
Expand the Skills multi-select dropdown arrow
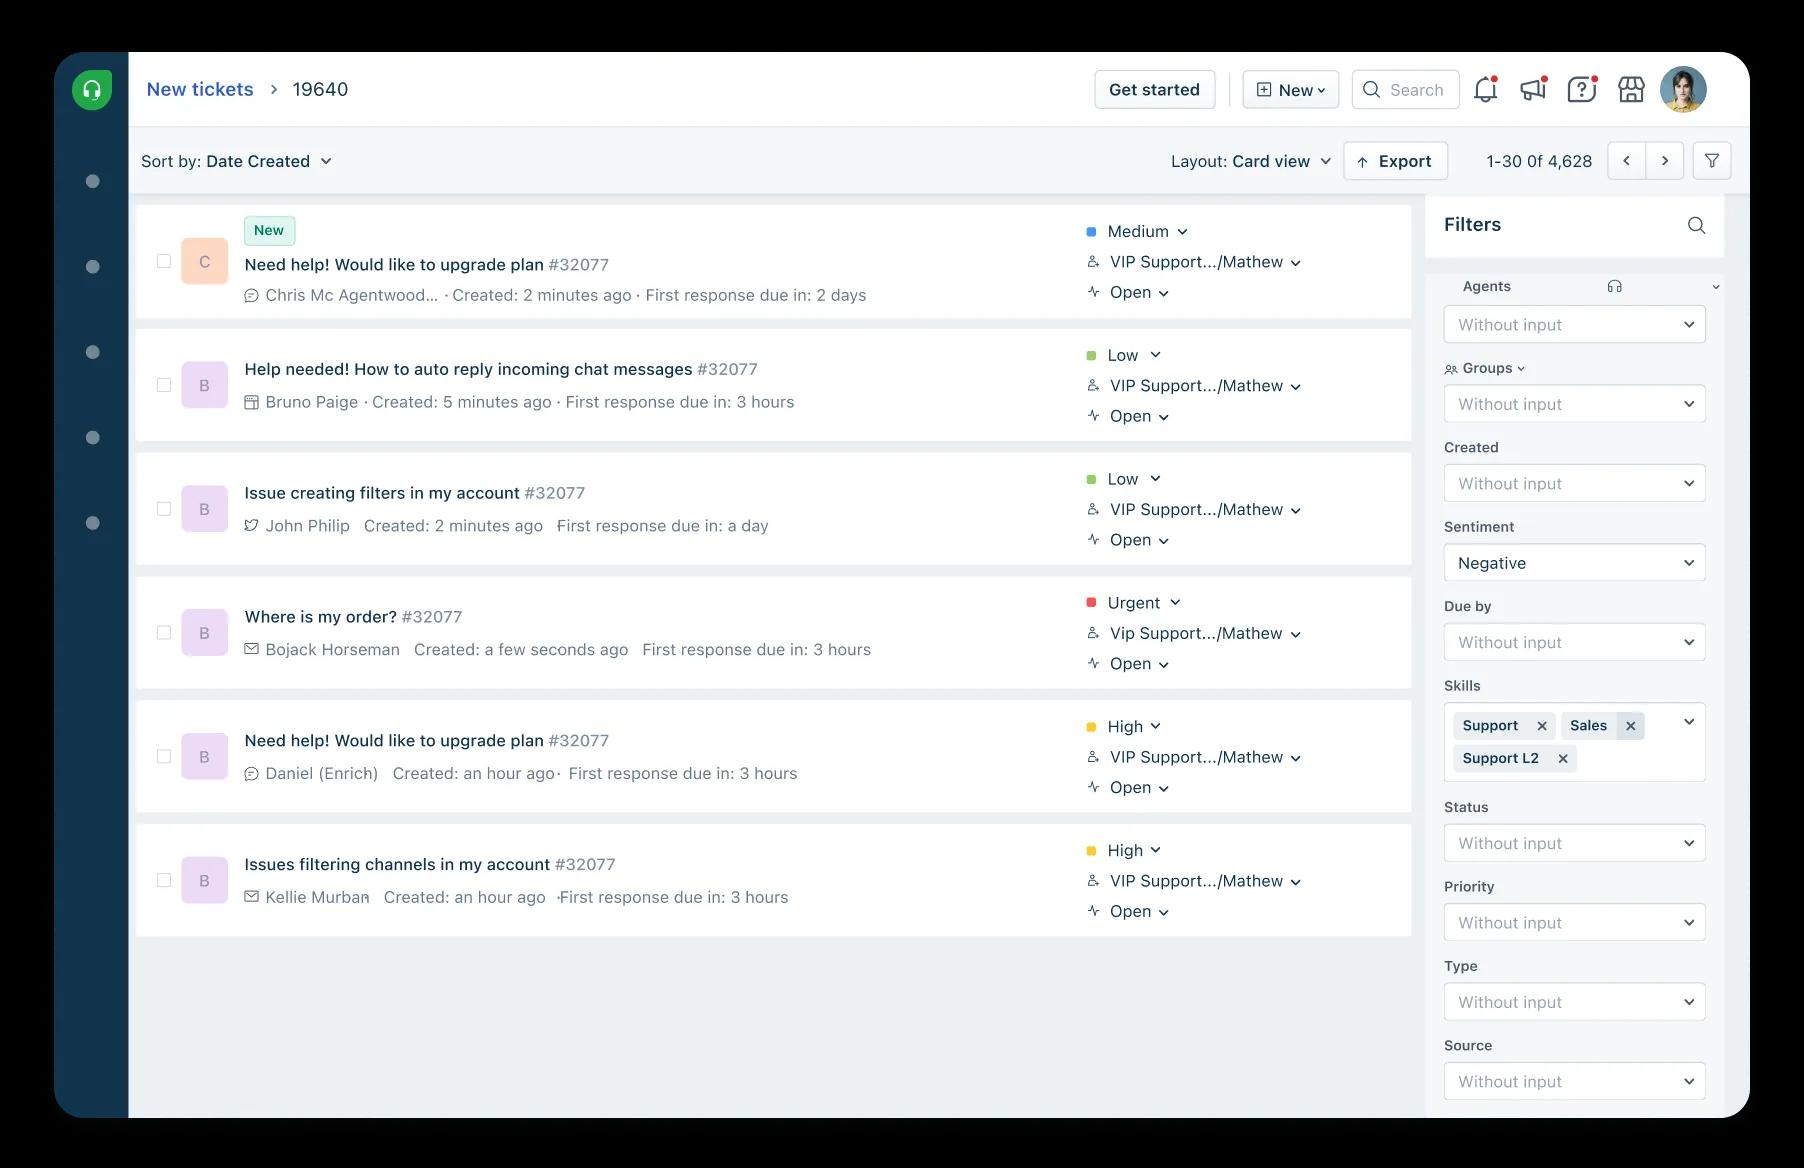[x=1689, y=722]
